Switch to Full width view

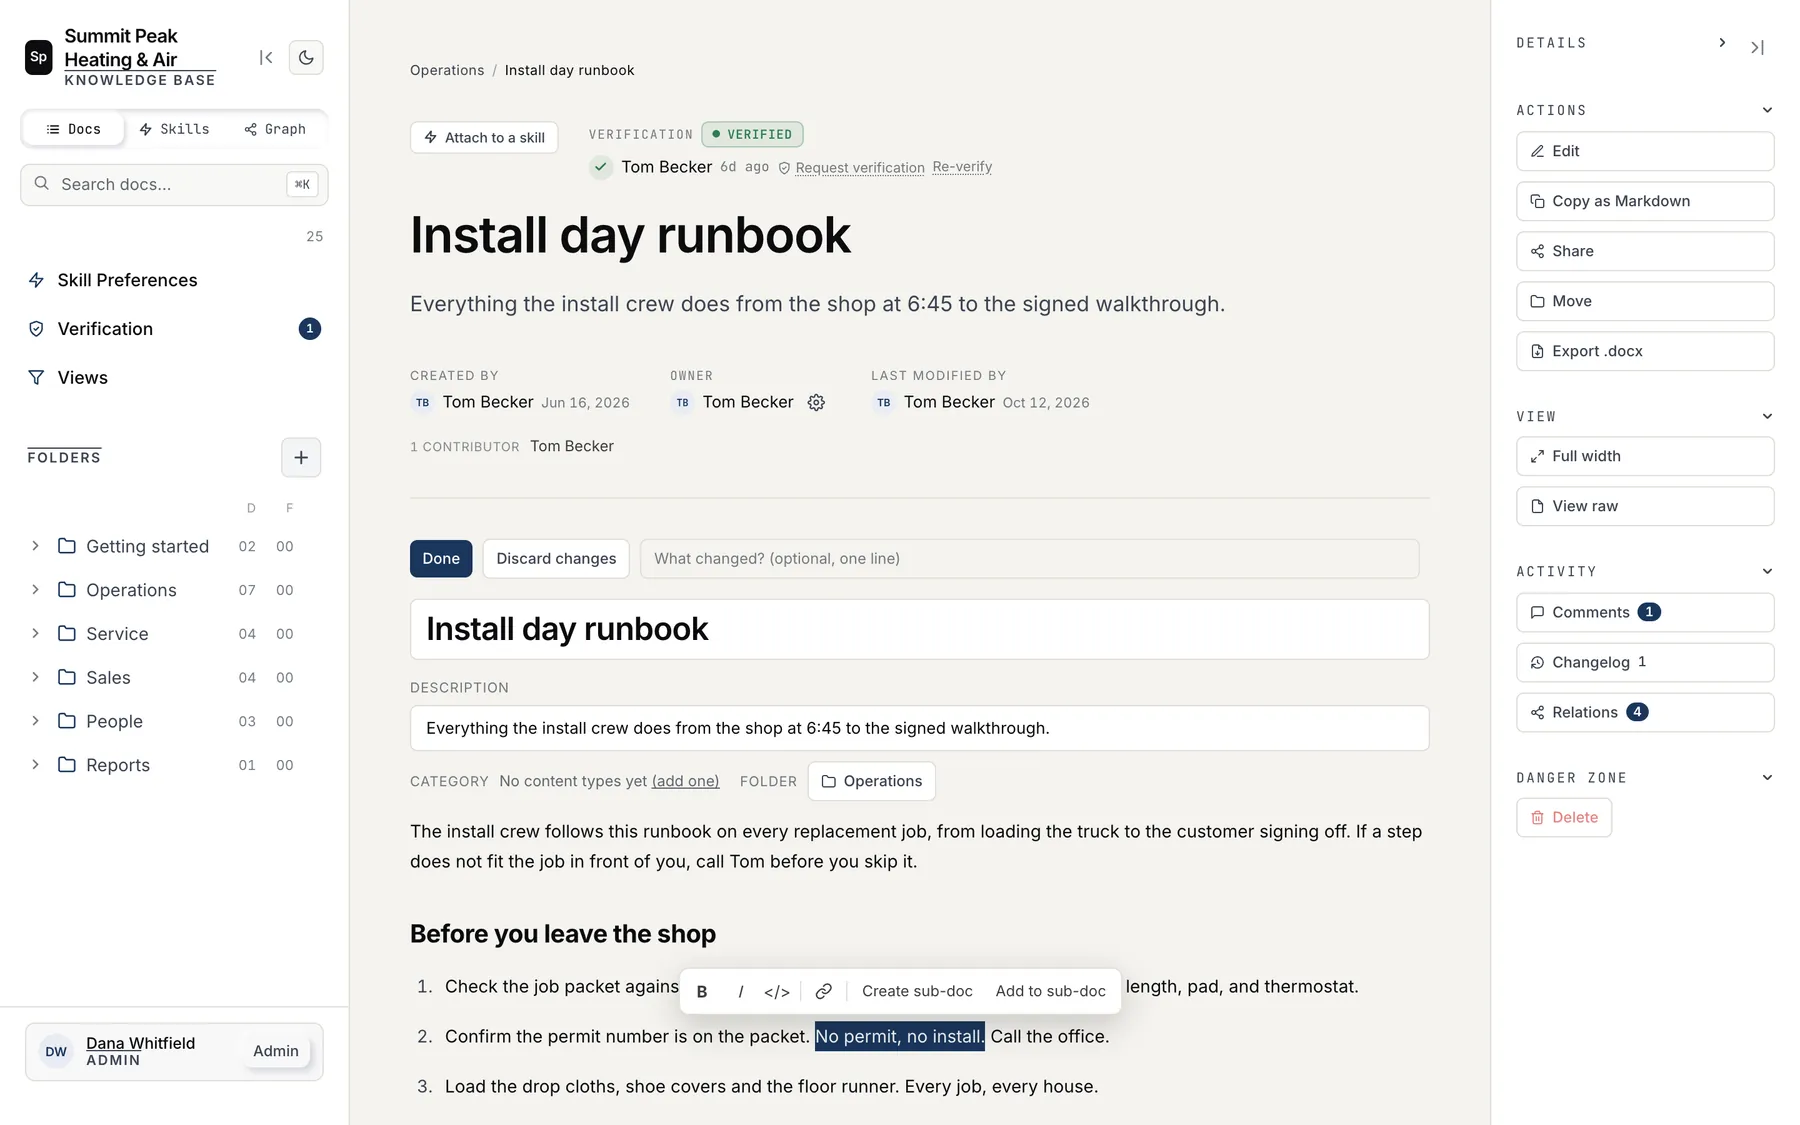[x=1645, y=456]
